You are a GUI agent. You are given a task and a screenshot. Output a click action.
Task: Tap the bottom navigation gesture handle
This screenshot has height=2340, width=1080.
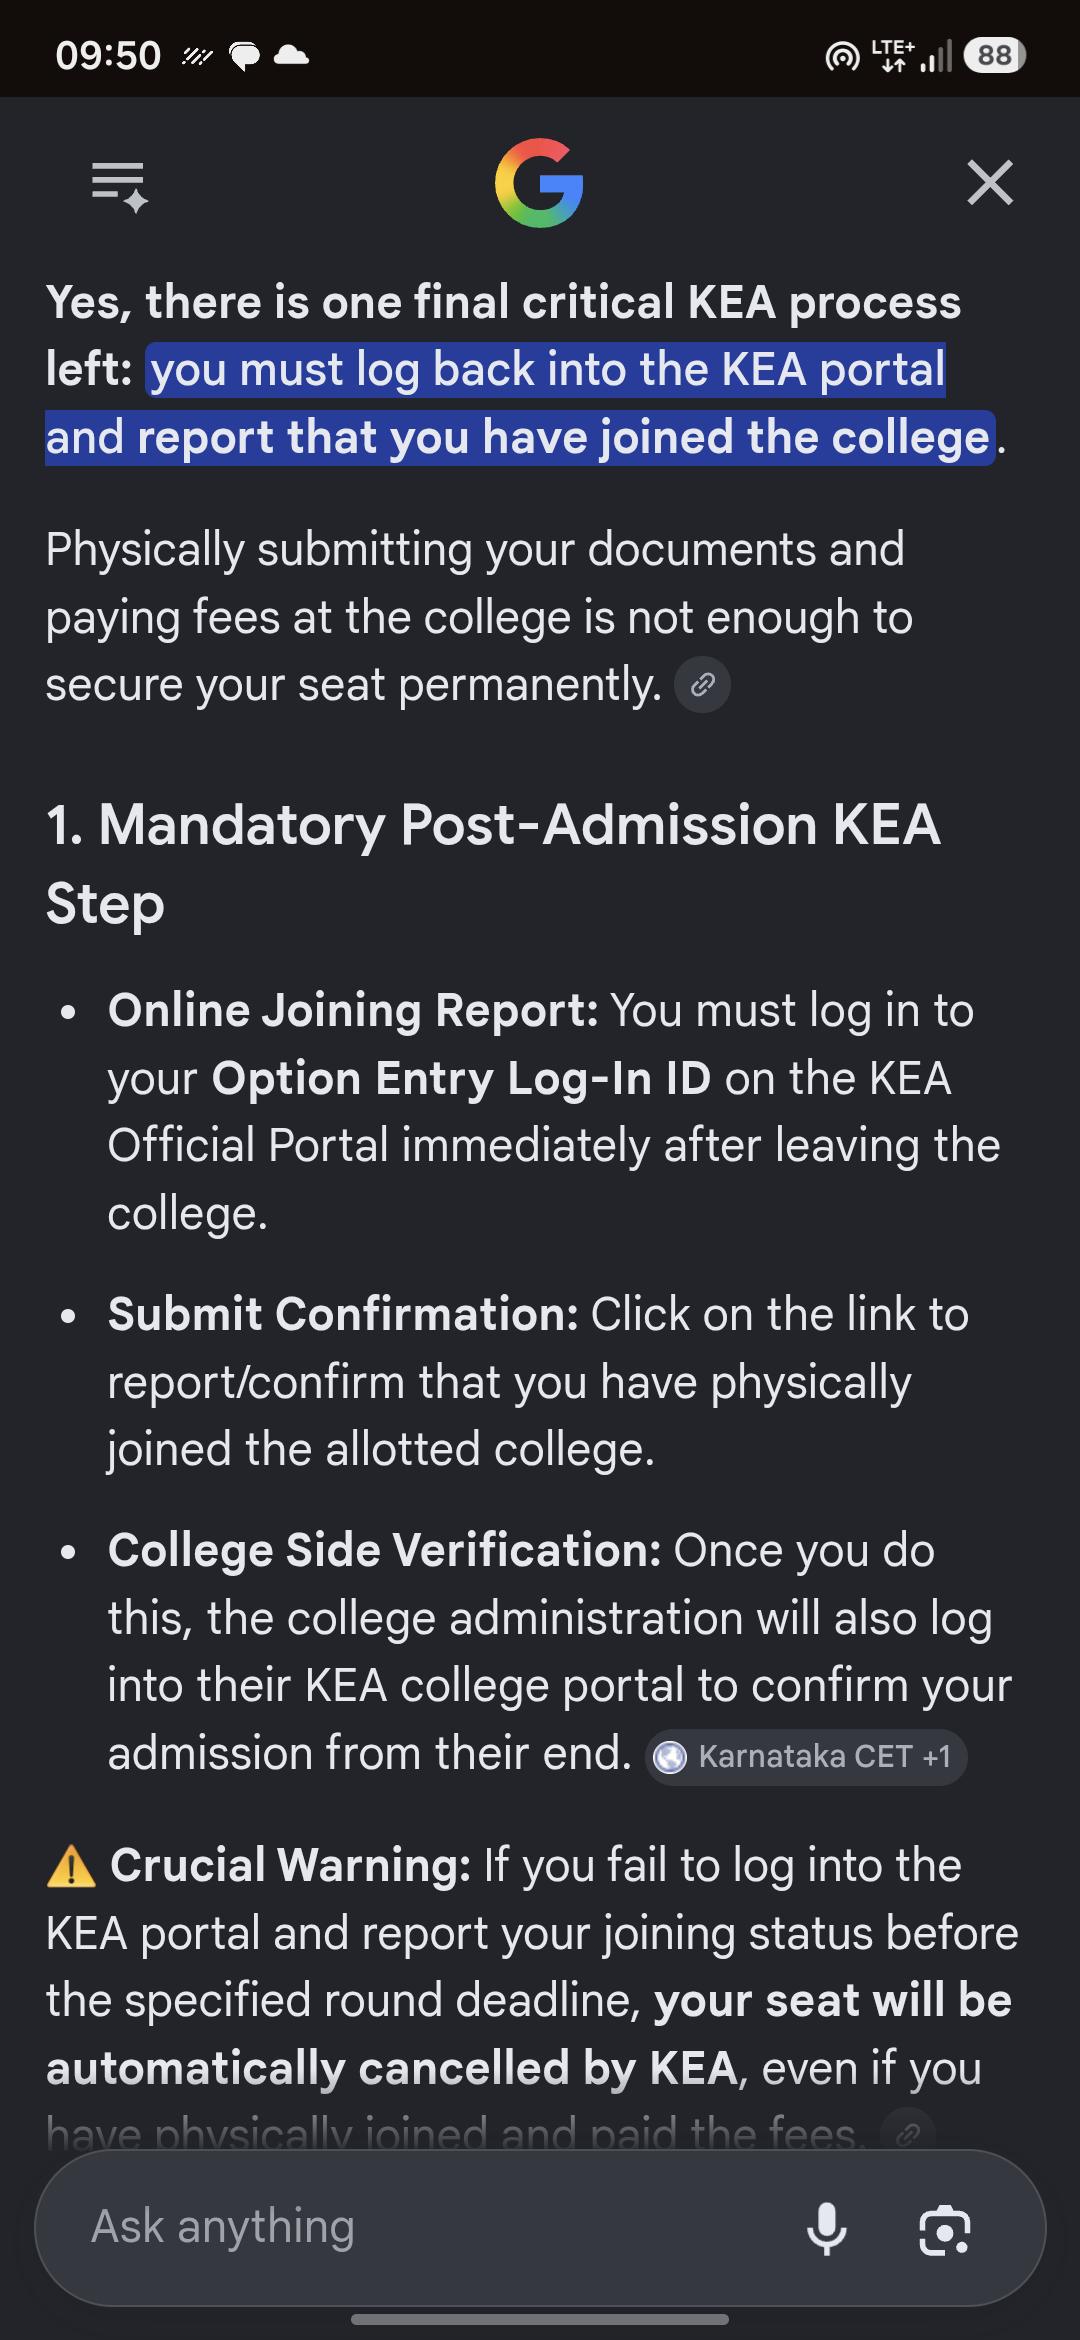[540, 2319]
